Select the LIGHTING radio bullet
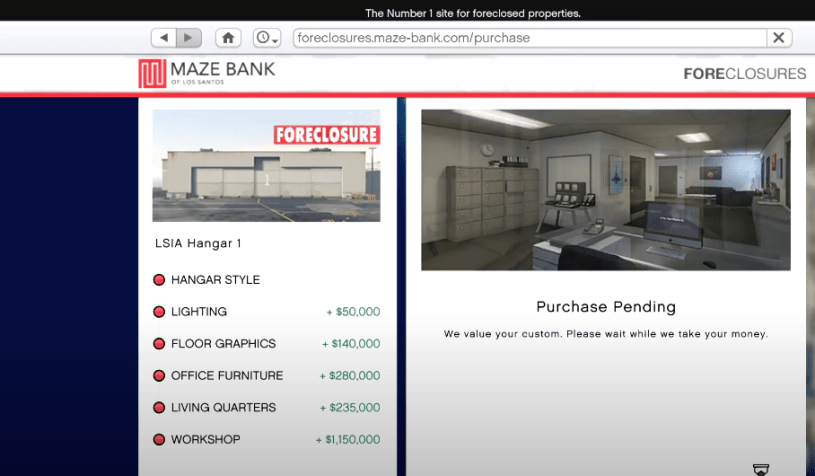815x476 pixels. click(159, 312)
